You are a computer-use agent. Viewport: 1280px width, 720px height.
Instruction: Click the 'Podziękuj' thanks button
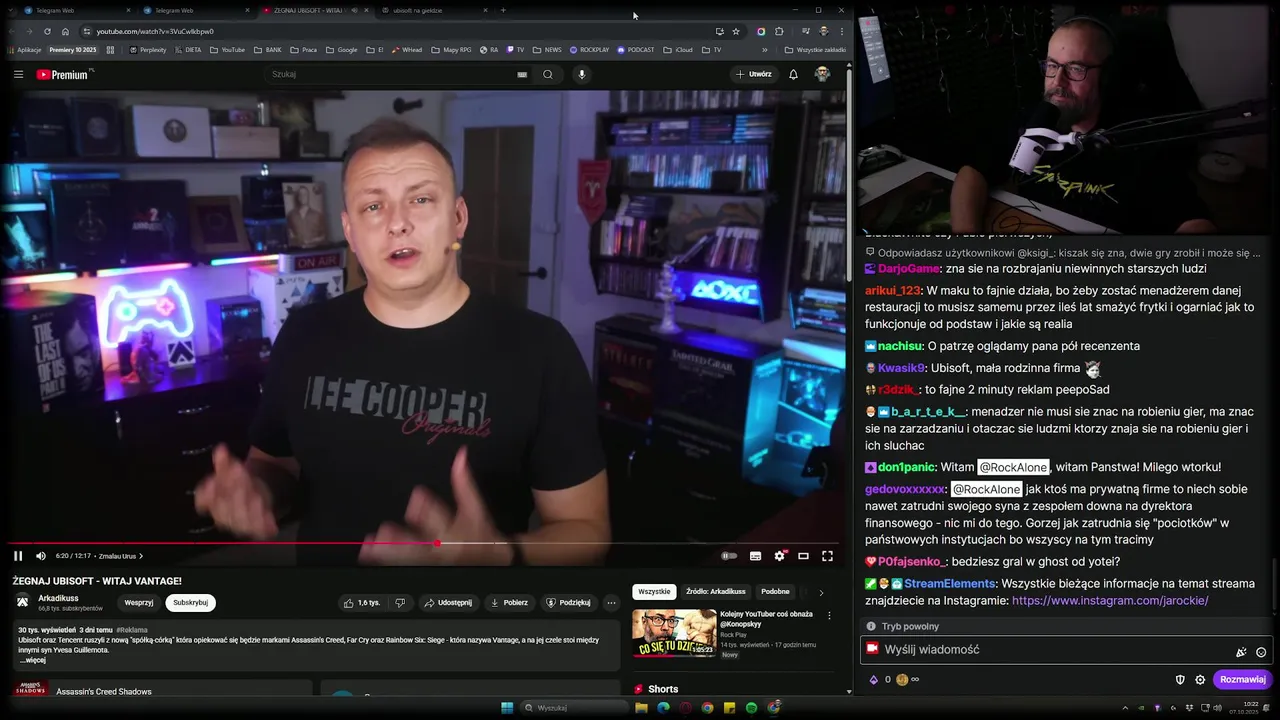pos(568,603)
